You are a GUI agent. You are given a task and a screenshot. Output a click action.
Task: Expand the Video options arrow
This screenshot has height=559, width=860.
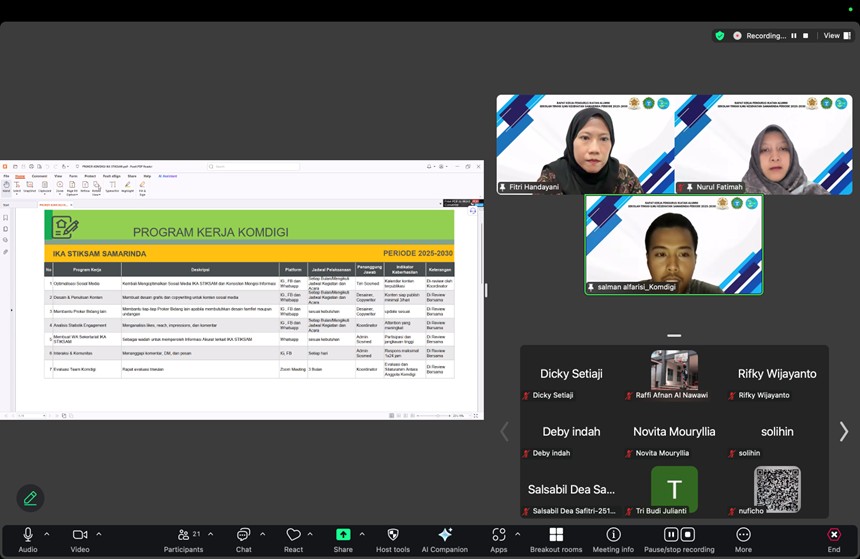(x=99, y=534)
